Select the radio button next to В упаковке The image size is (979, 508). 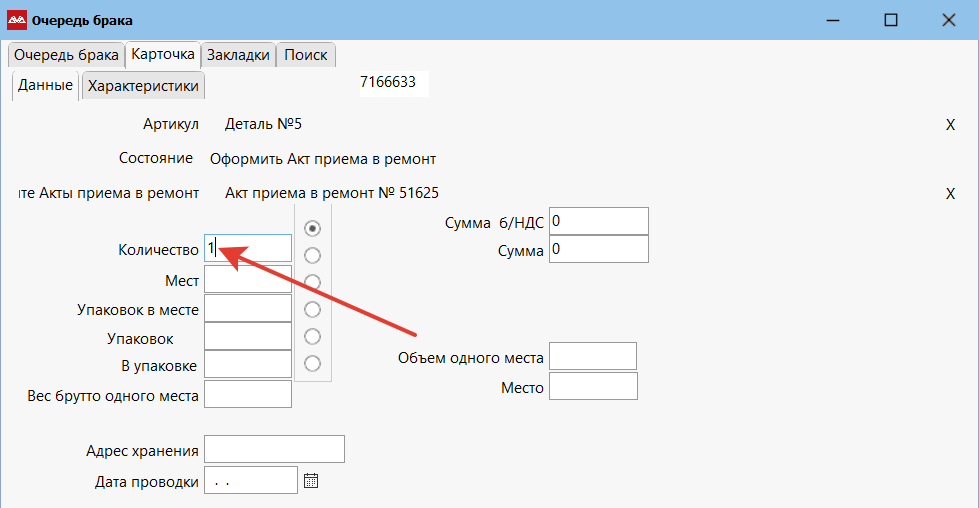coord(312,363)
